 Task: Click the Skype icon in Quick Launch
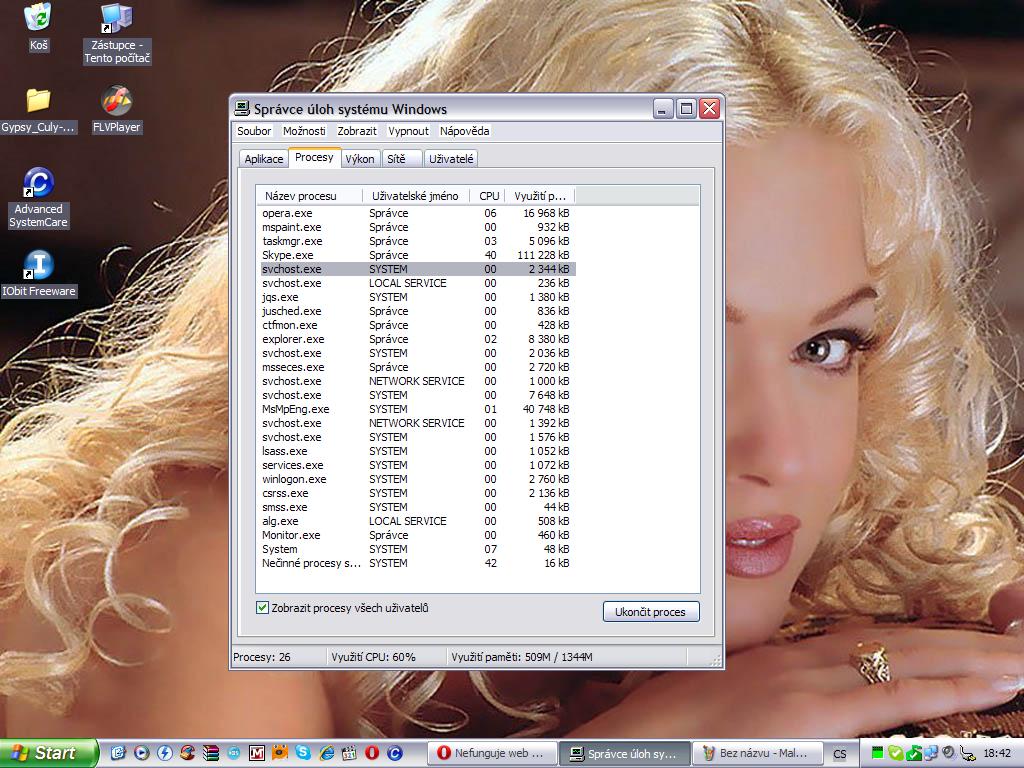coord(302,753)
